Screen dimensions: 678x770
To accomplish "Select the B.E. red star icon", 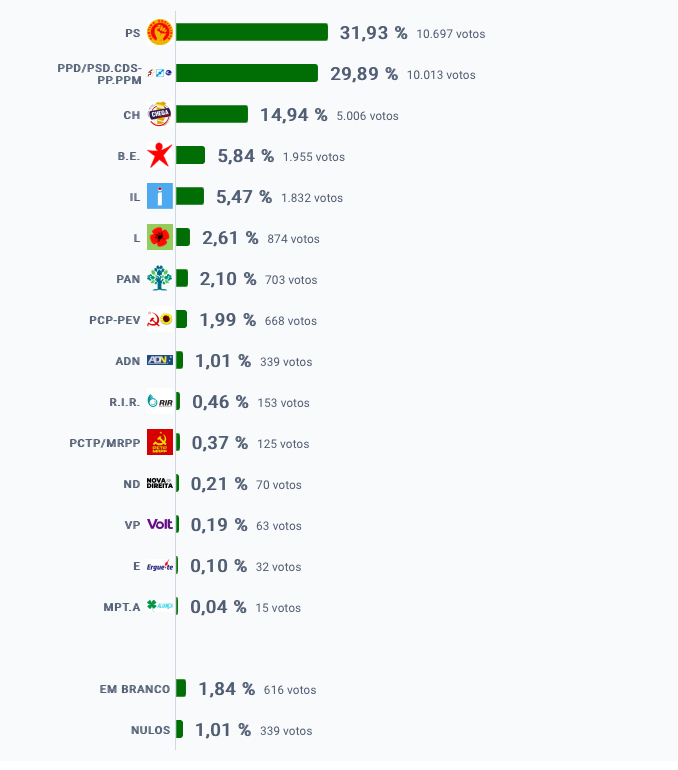I will click(160, 156).
